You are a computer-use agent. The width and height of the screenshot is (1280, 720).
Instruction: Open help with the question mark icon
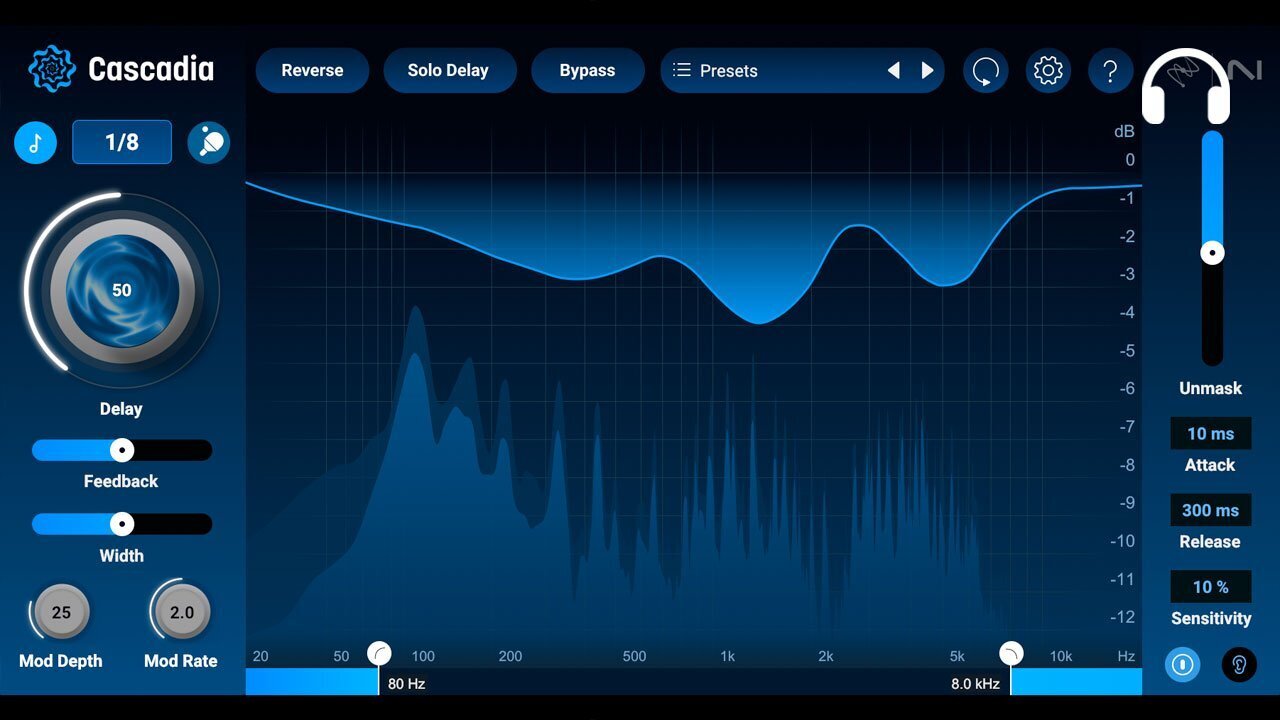[1110, 71]
